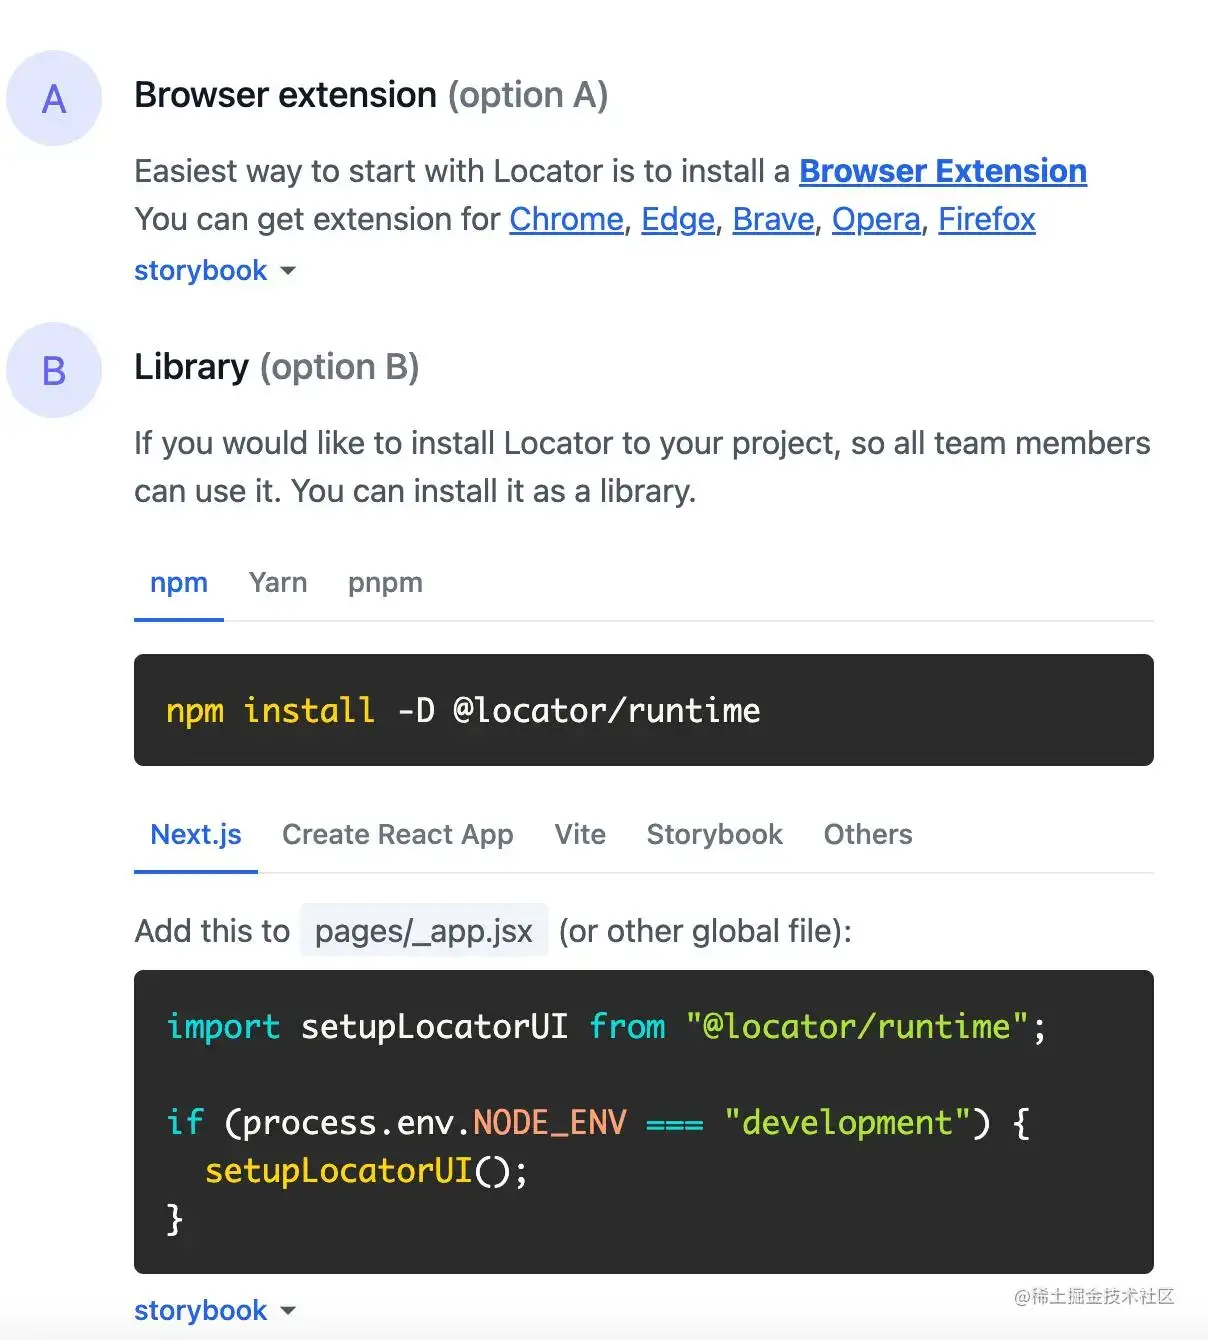The width and height of the screenshot is (1208, 1340).
Task: Open the Opera extension link
Action: click(875, 219)
